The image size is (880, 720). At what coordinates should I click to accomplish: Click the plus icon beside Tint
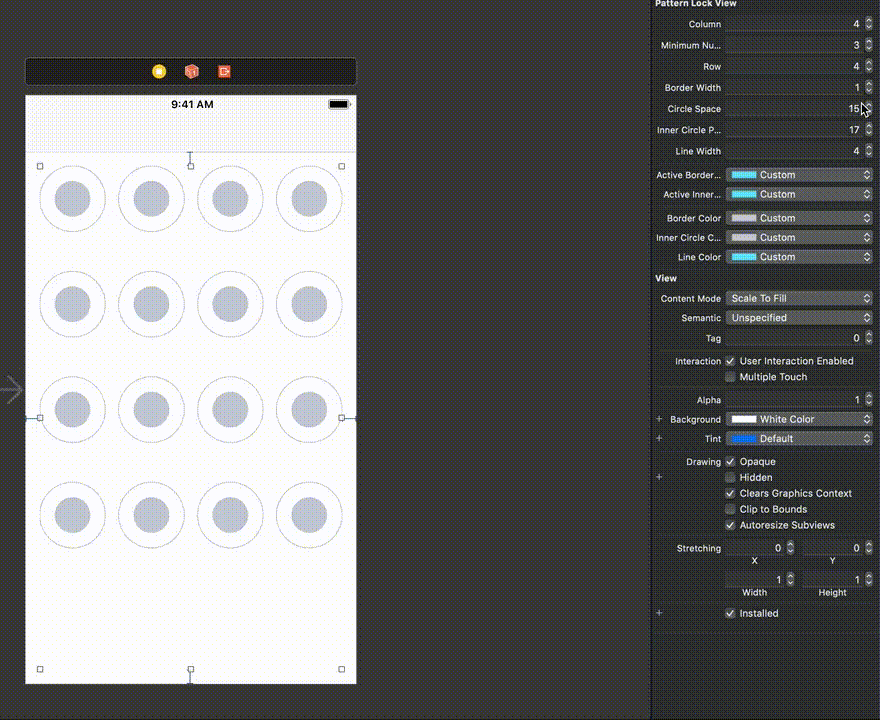tap(659, 438)
